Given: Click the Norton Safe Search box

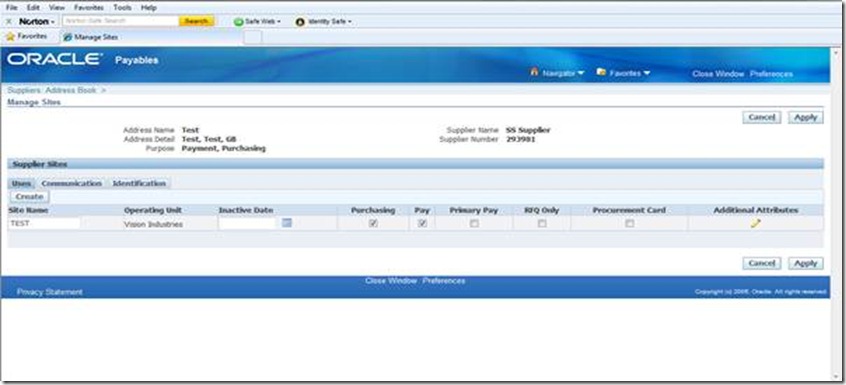Looking at the screenshot, I should tap(120, 22).
